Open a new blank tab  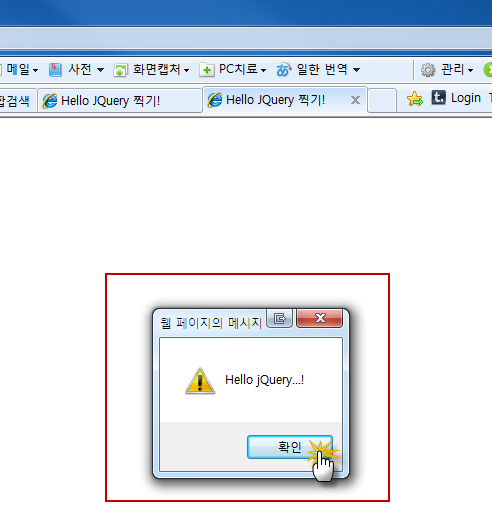[x=382, y=100]
